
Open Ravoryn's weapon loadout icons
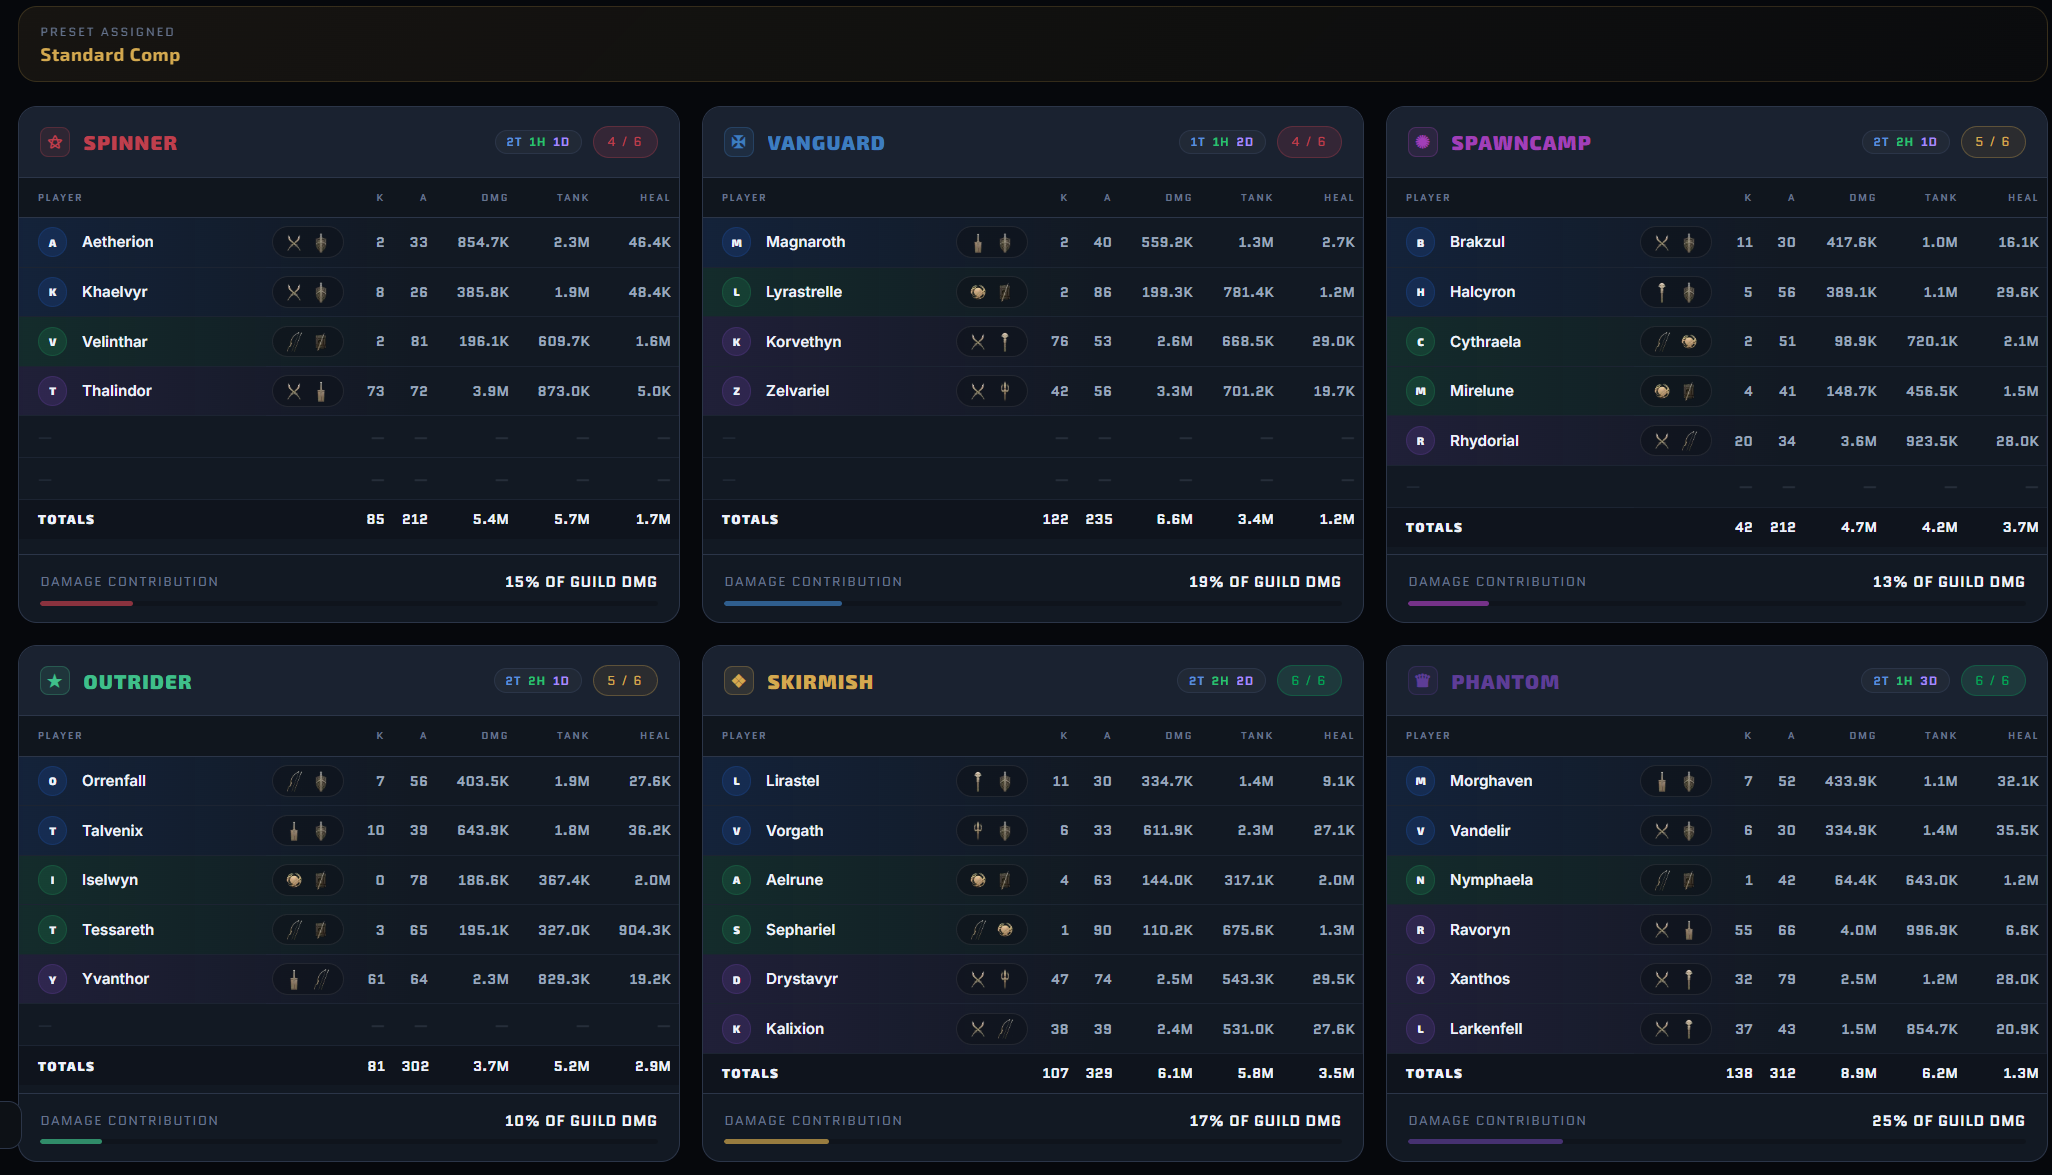pyautogui.click(x=1676, y=930)
